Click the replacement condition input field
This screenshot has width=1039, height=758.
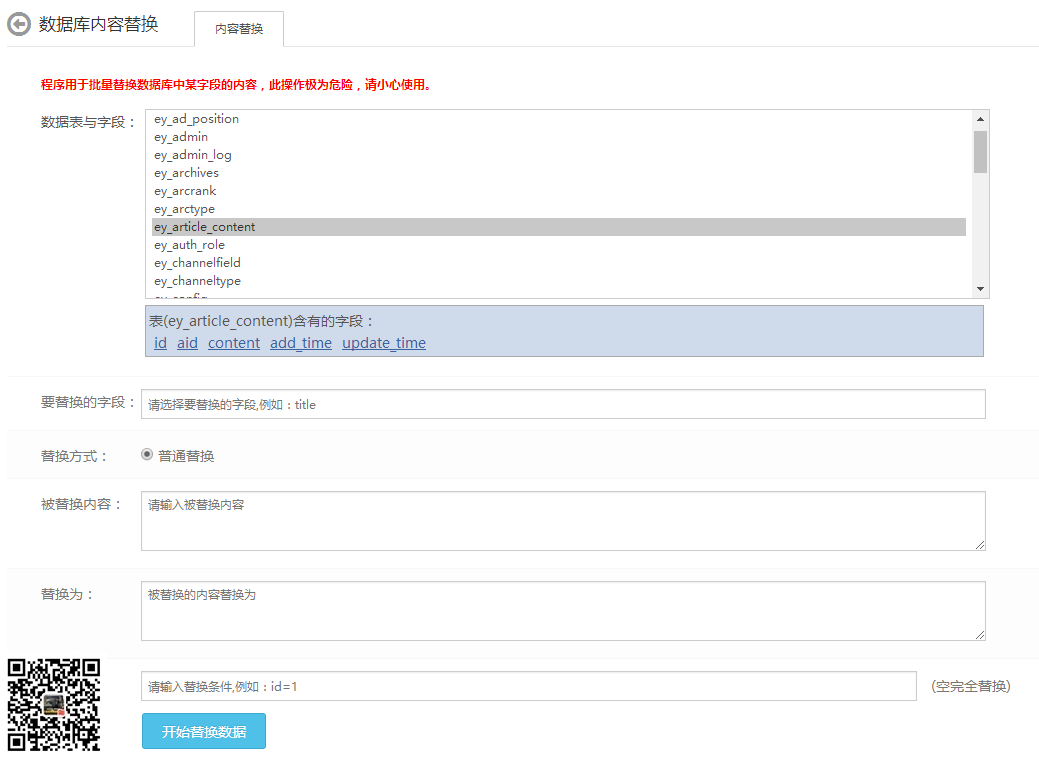point(527,686)
